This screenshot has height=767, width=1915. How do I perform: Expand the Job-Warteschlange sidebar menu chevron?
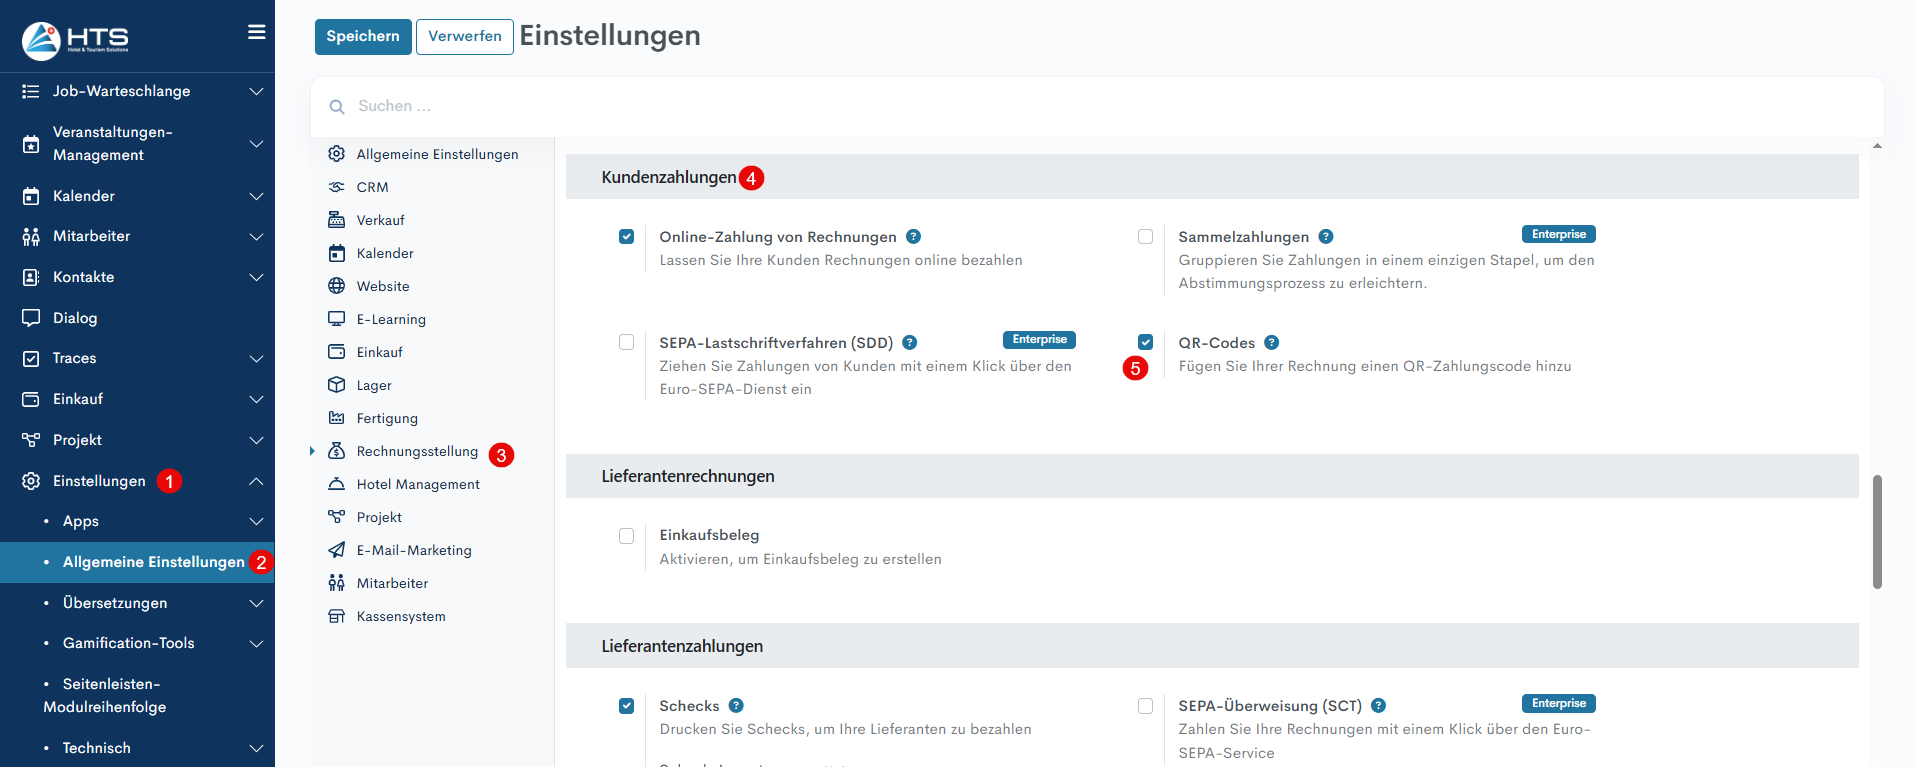tap(256, 91)
